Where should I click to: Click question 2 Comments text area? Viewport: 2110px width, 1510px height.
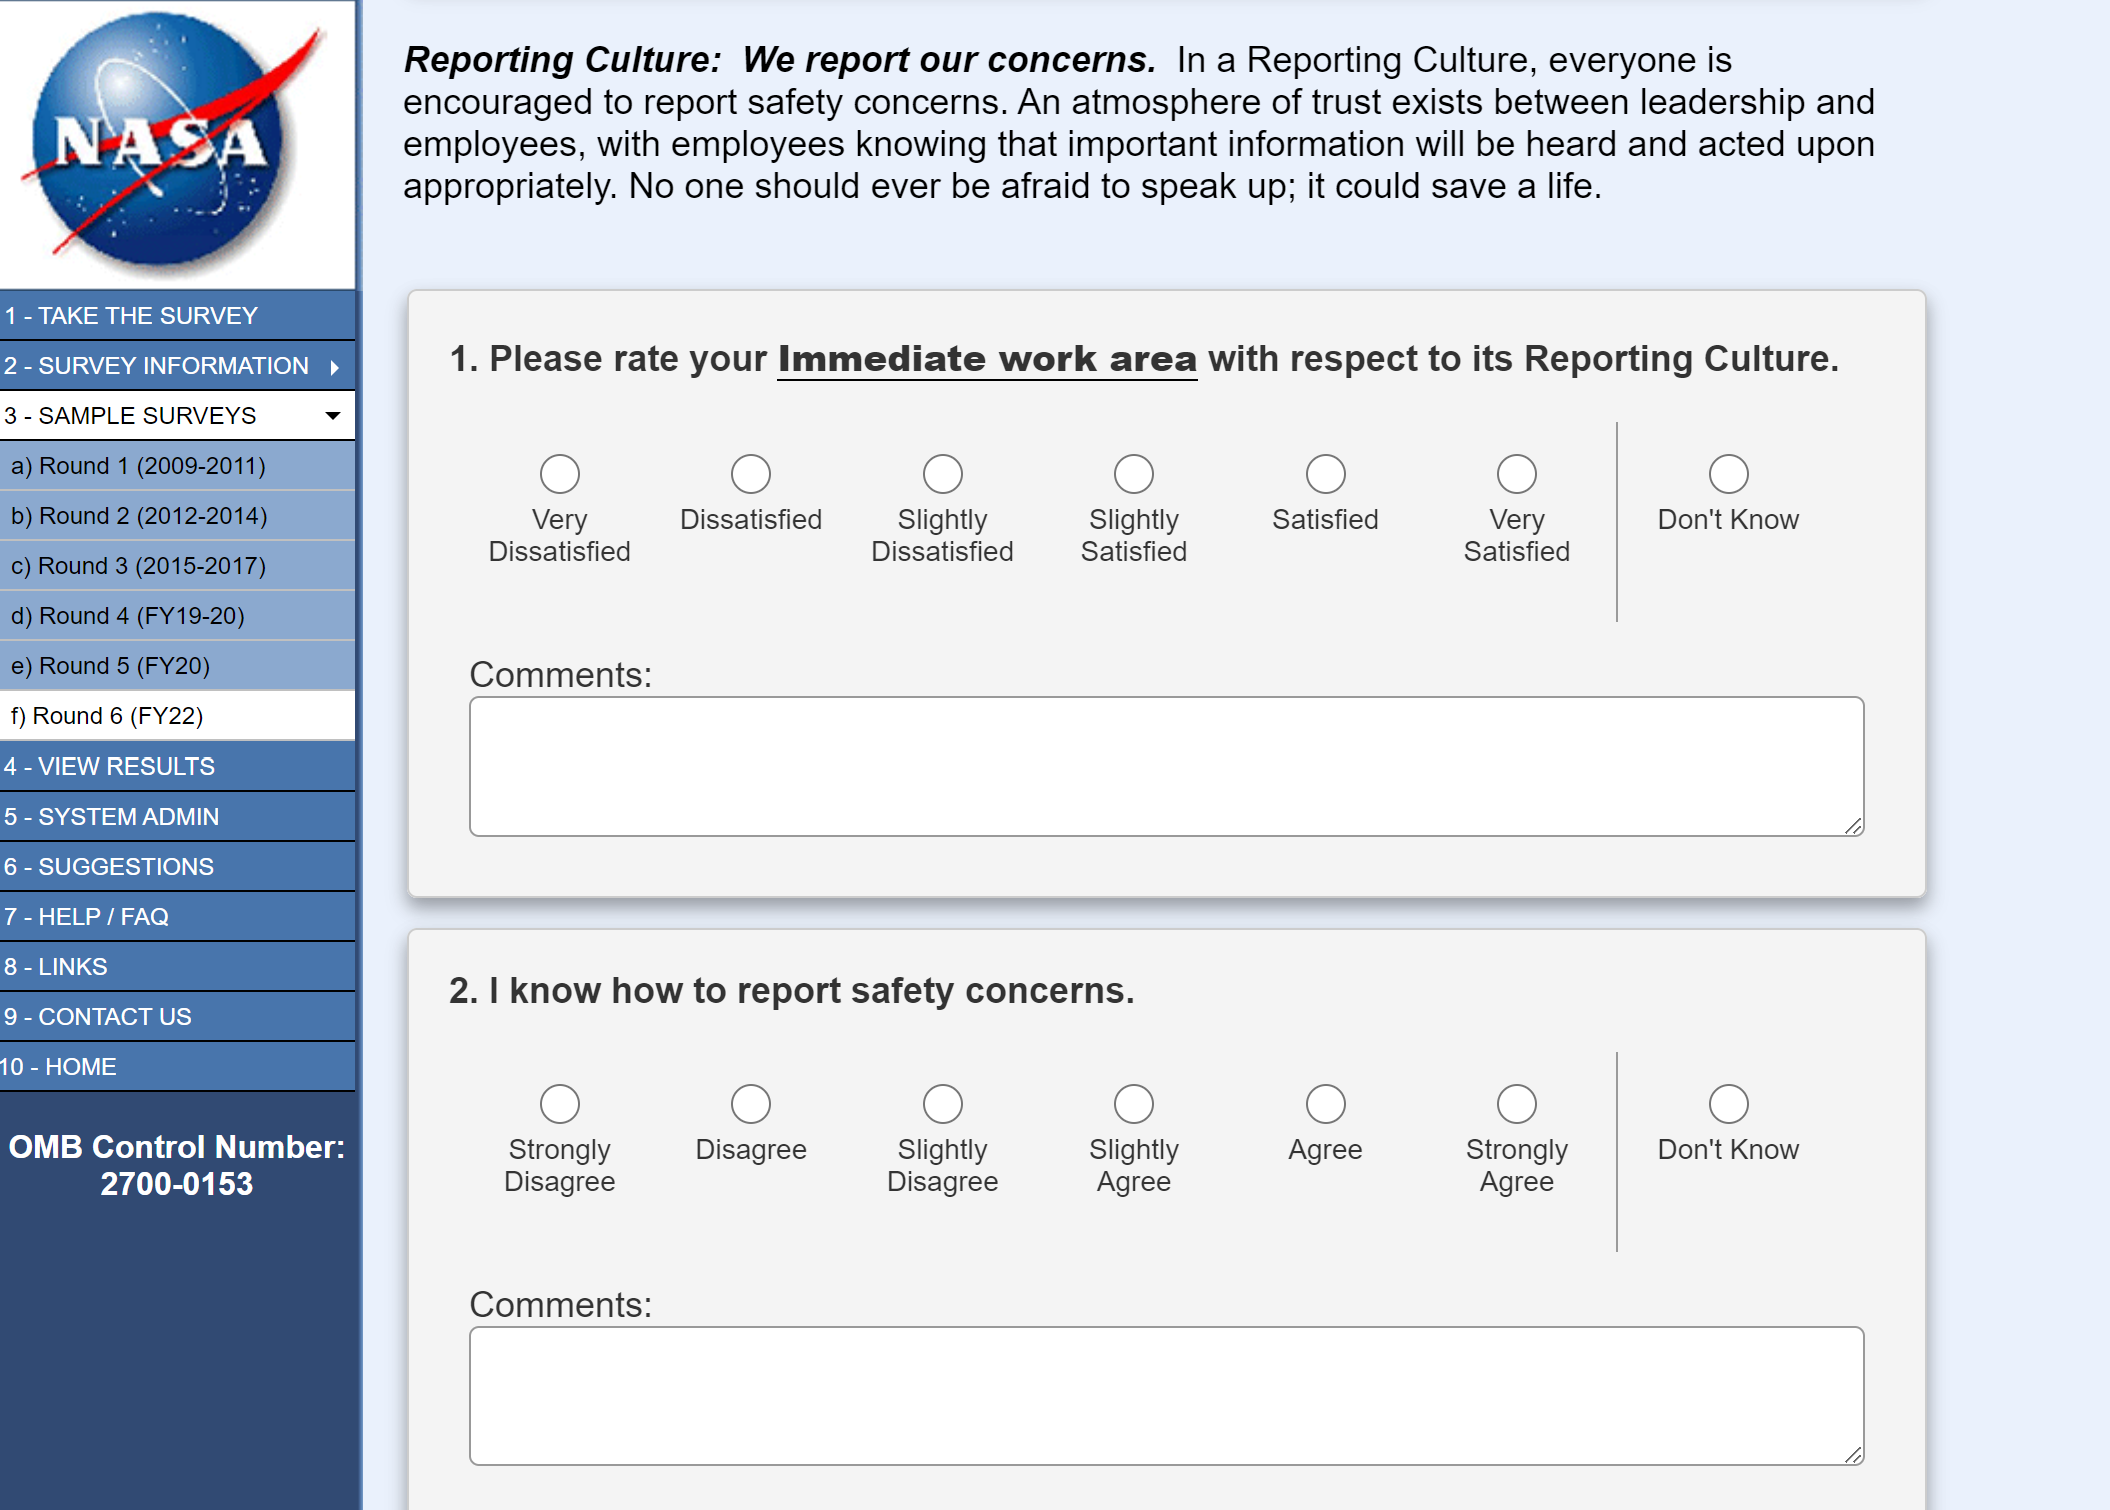tap(1165, 1396)
